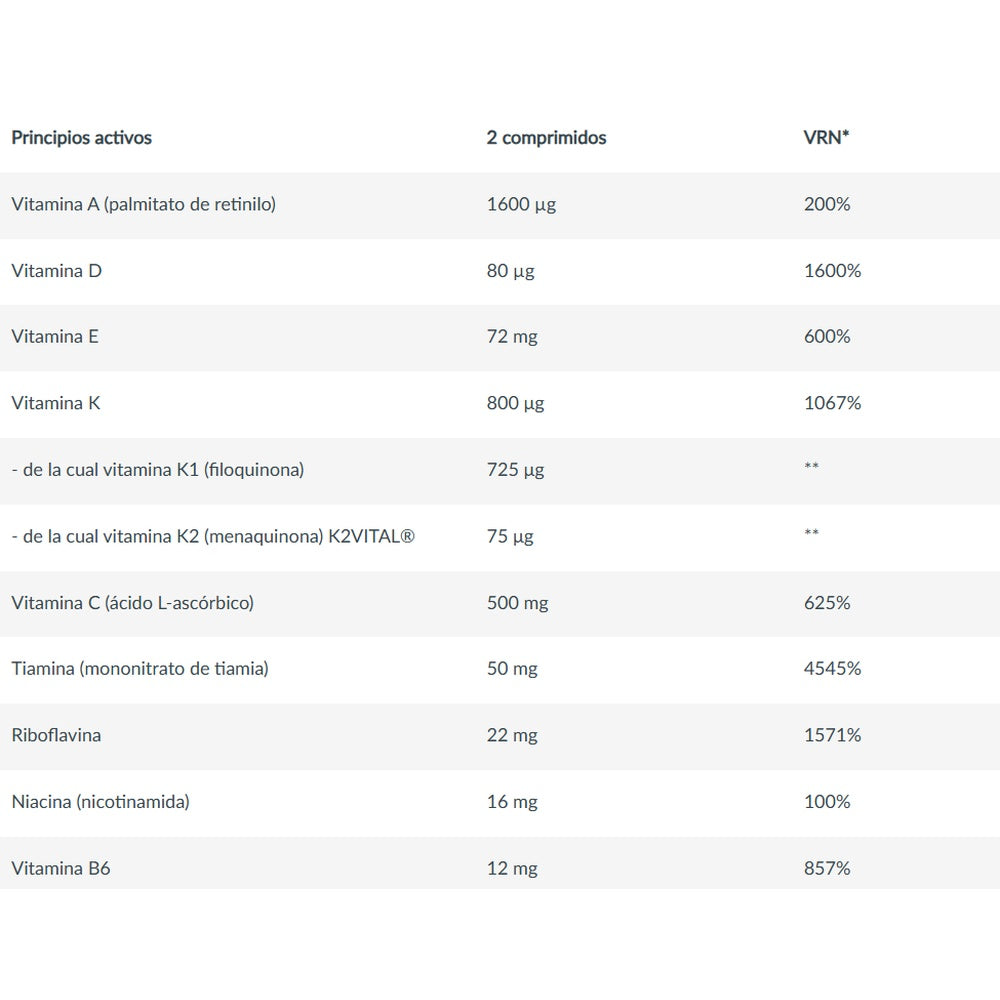Image resolution: width=1000 pixels, height=1000 pixels.
Task: Select the Vitamina D row label
Action: (x=56, y=270)
